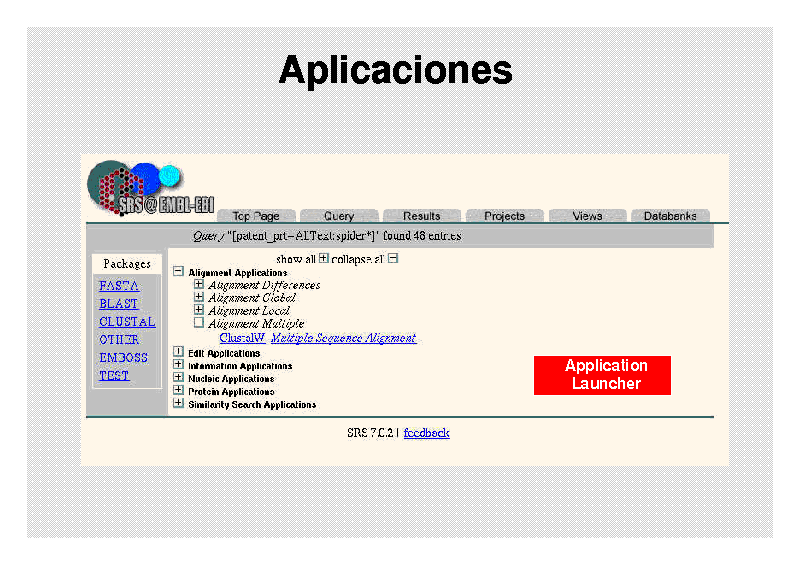Toggle the Alignment Multiple box
The image size is (800, 565).
pos(199,324)
